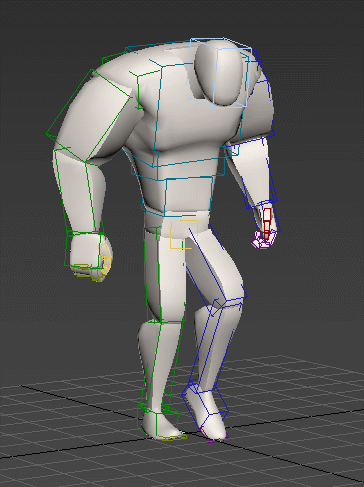Select the green foot bone

(x=158, y=421)
